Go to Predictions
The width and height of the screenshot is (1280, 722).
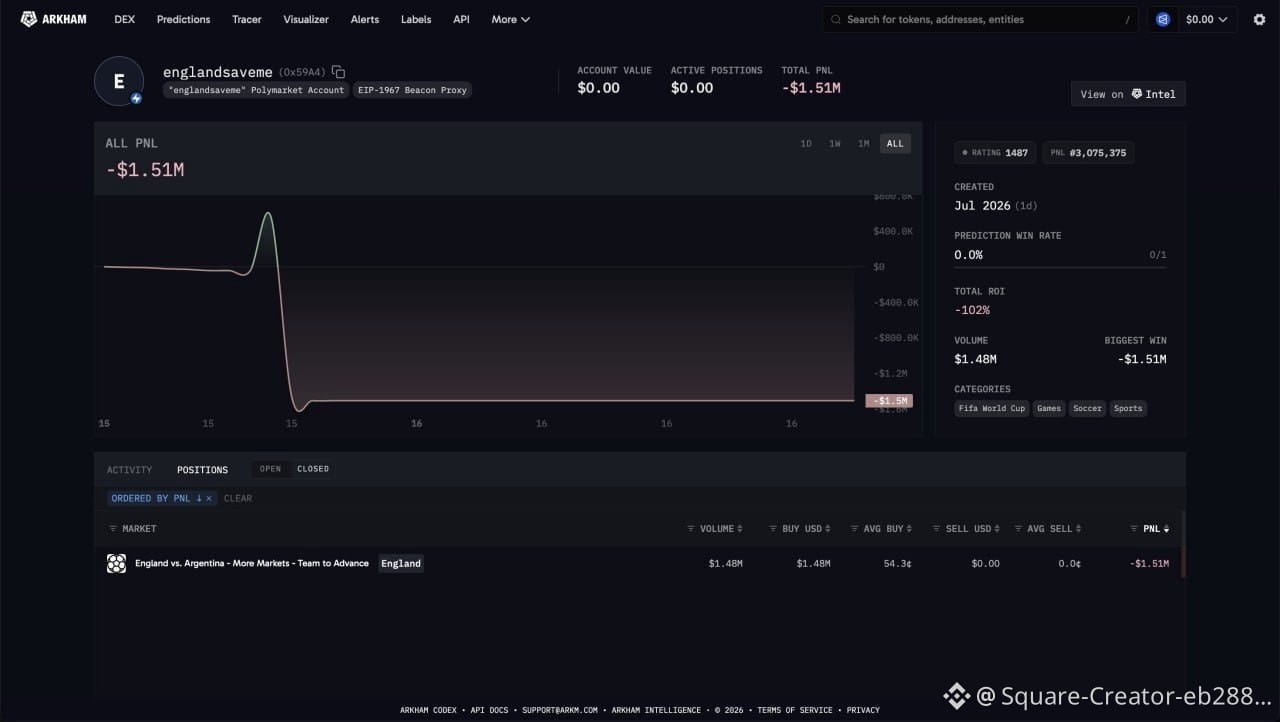(x=184, y=19)
